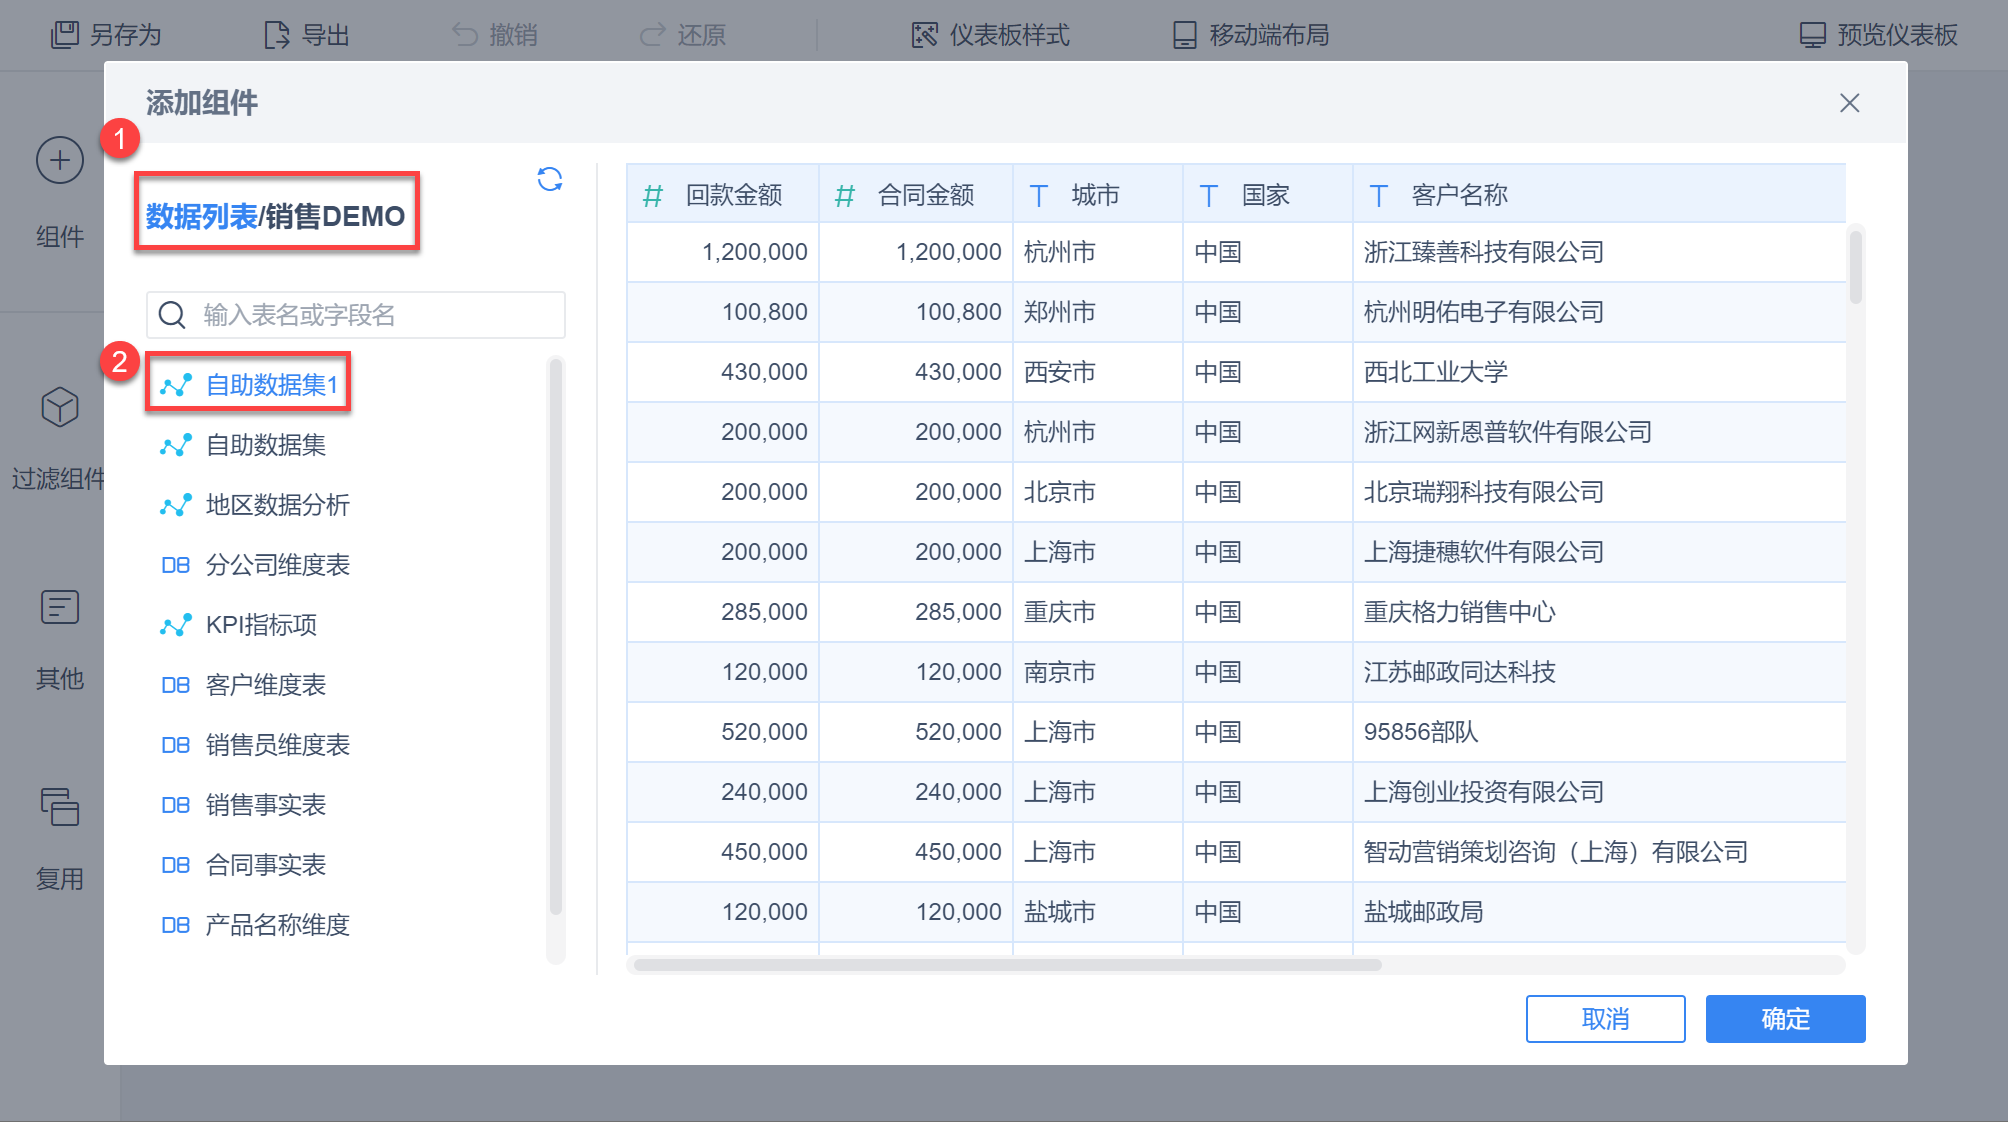Click the horizontal scrollbar under preview table
Image resolution: width=2008 pixels, height=1122 pixels.
[x=1007, y=965]
